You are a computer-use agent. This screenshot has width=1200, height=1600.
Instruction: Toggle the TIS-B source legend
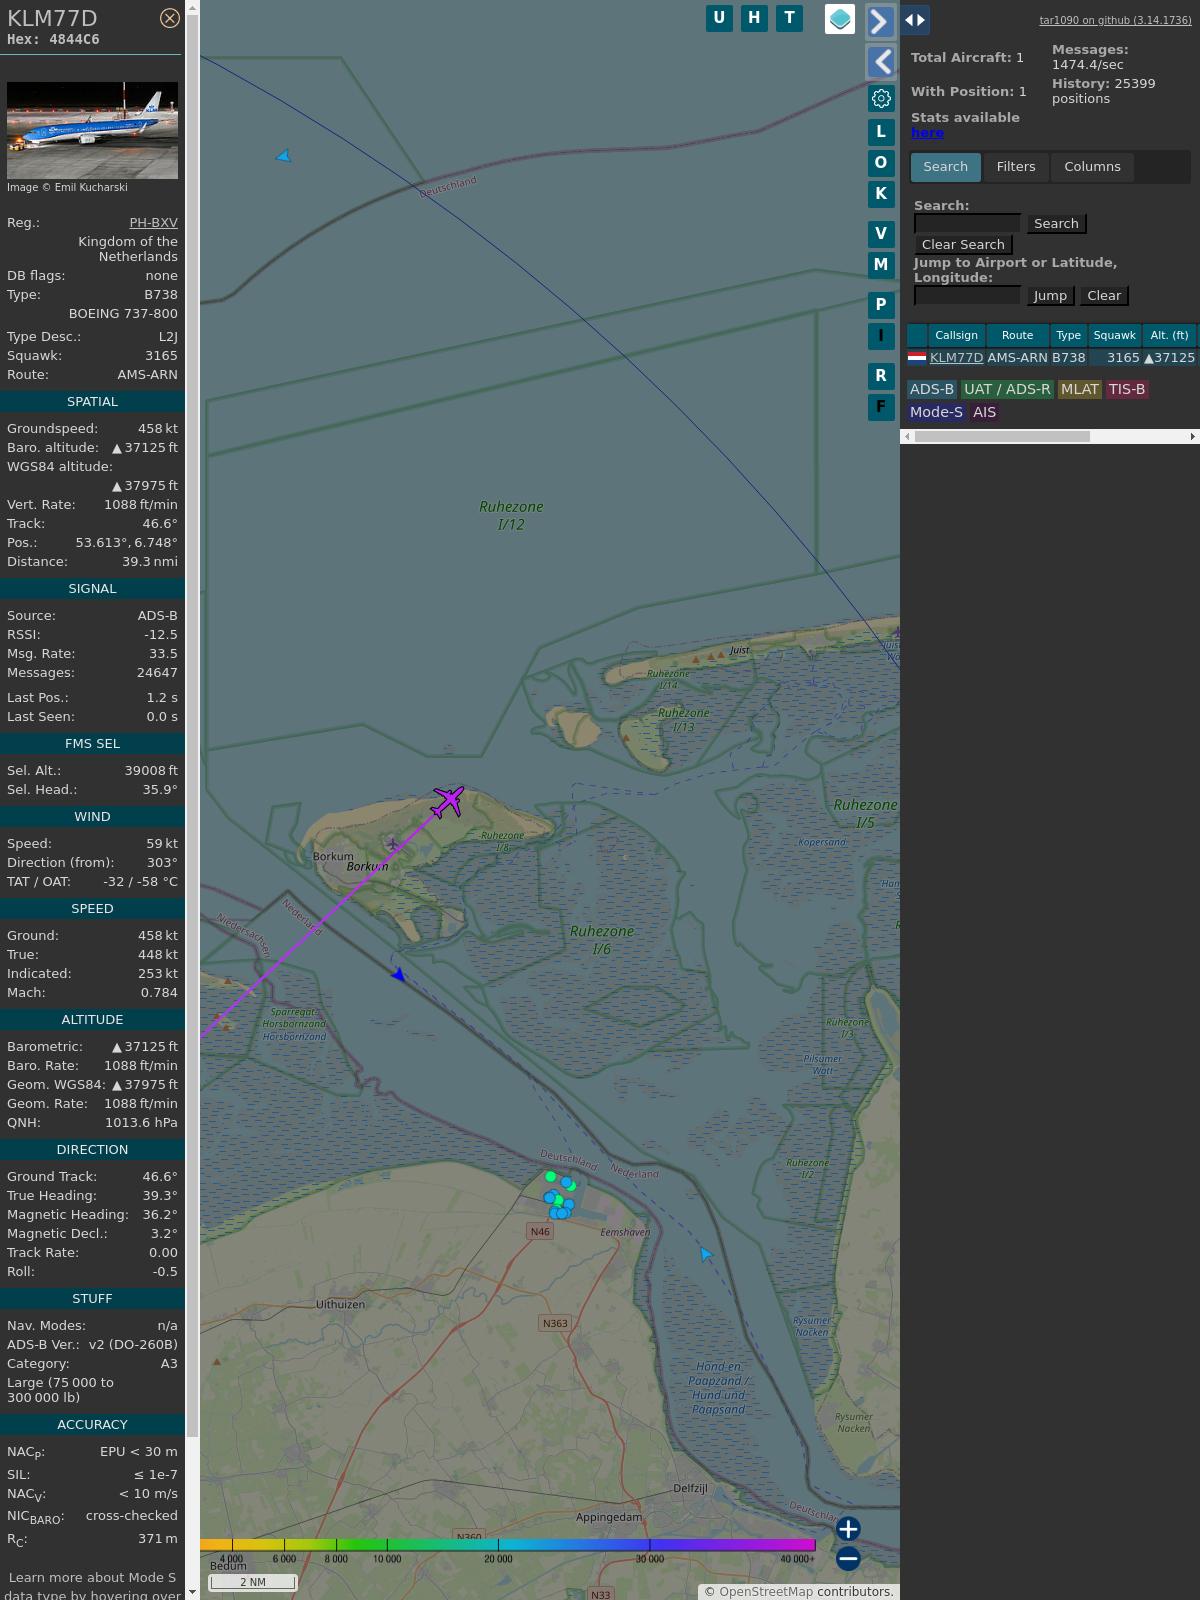(x=1127, y=390)
